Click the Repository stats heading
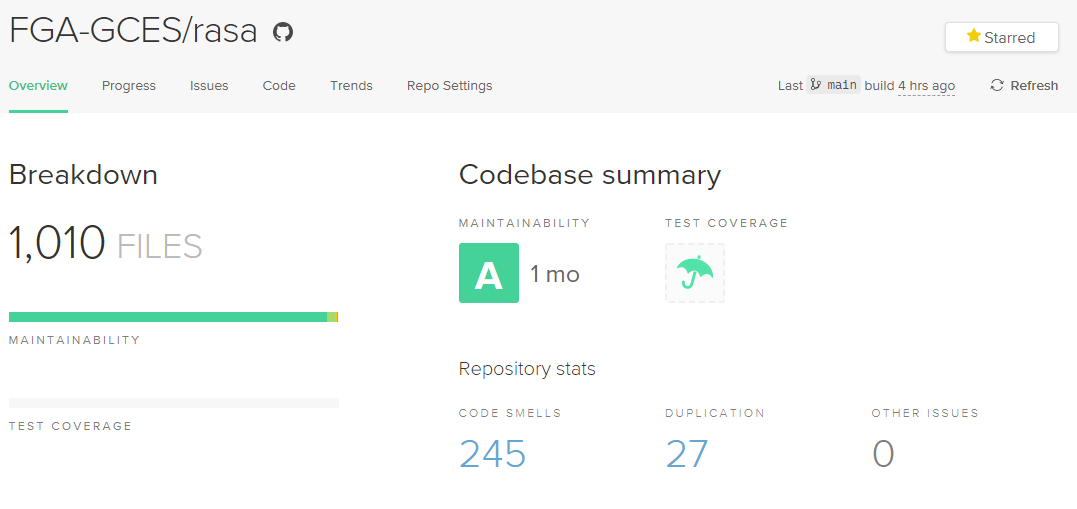Screen dimensions: 1077x509 coord(527,369)
